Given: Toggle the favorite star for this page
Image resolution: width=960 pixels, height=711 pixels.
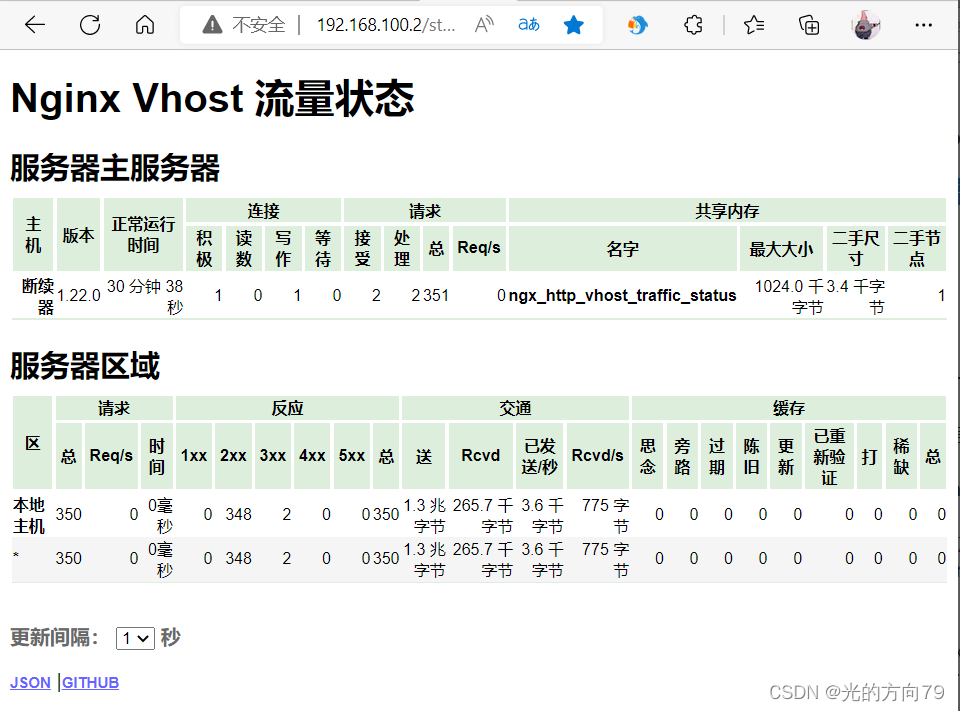Looking at the screenshot, I should (573, 24).
